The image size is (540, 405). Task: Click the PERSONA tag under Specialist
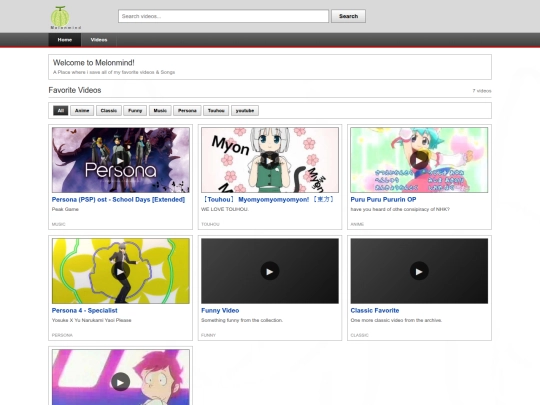[x=62, y=335]
